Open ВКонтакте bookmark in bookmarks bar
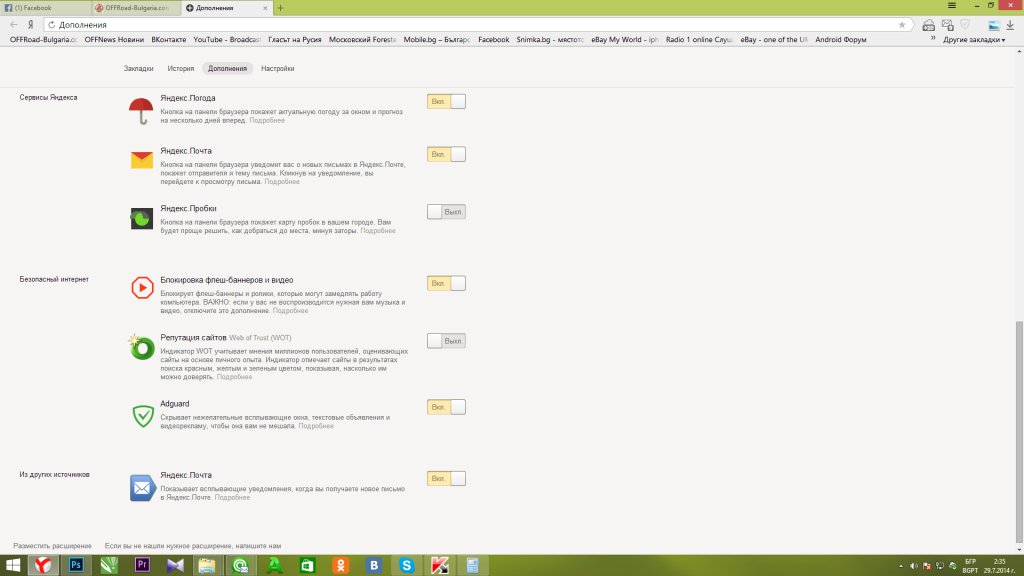 pos(168,40)
